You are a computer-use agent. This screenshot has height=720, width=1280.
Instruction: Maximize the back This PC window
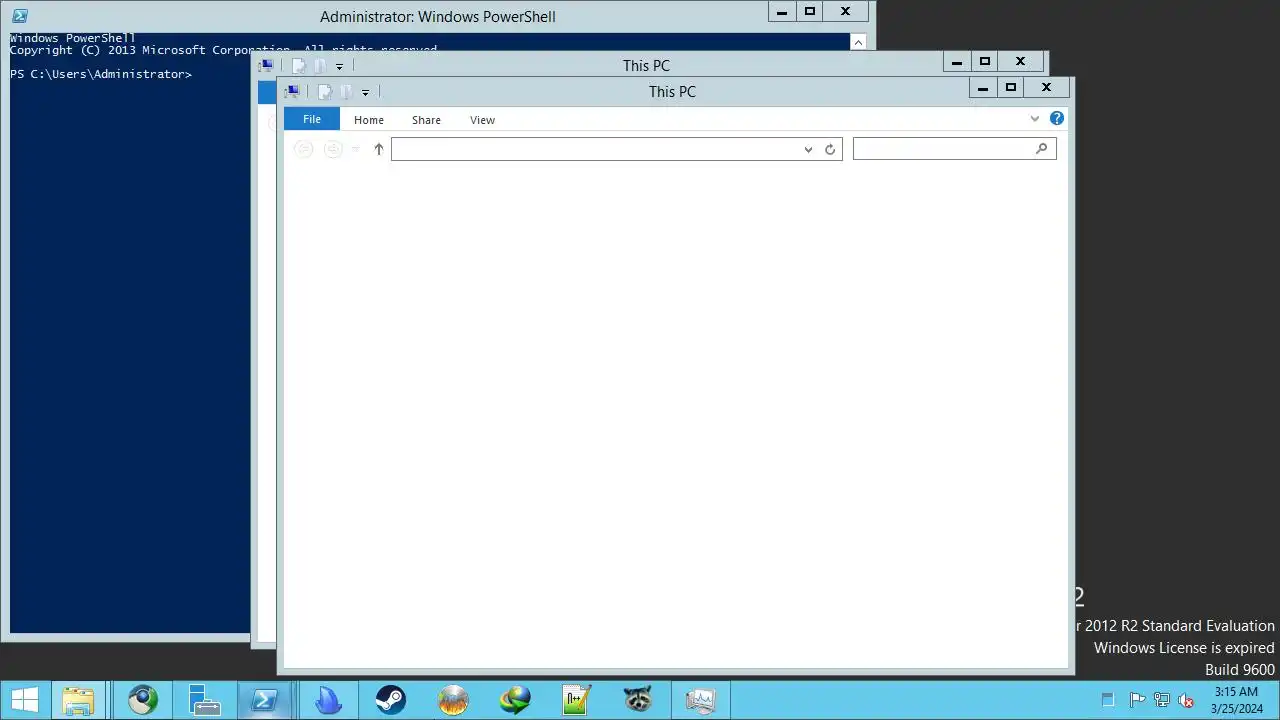click(x=985, y=62)
